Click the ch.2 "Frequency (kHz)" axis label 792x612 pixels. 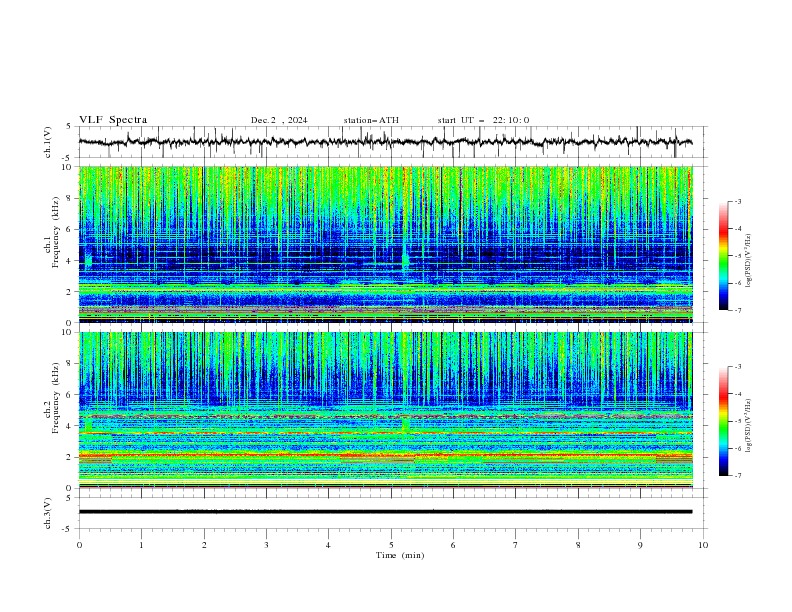click(x=55, y=397)
